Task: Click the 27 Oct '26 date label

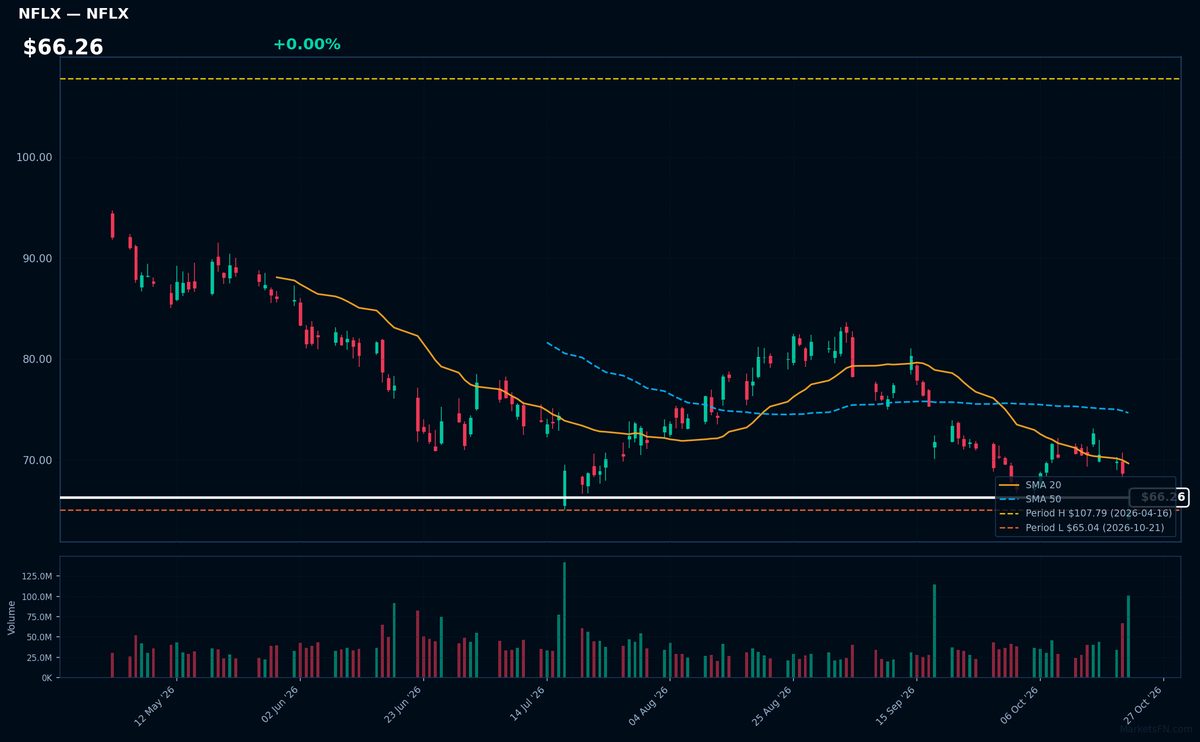Action: (x=1143, y=705)
